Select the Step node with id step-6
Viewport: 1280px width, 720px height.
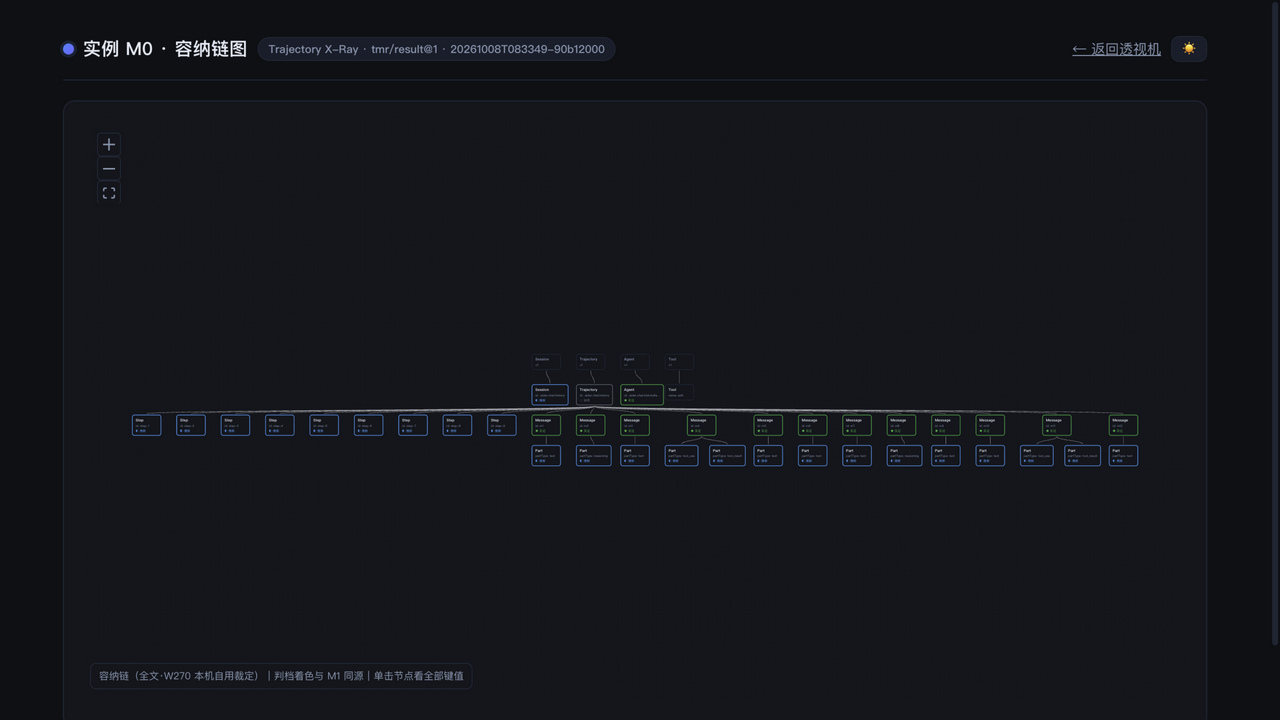369,425
